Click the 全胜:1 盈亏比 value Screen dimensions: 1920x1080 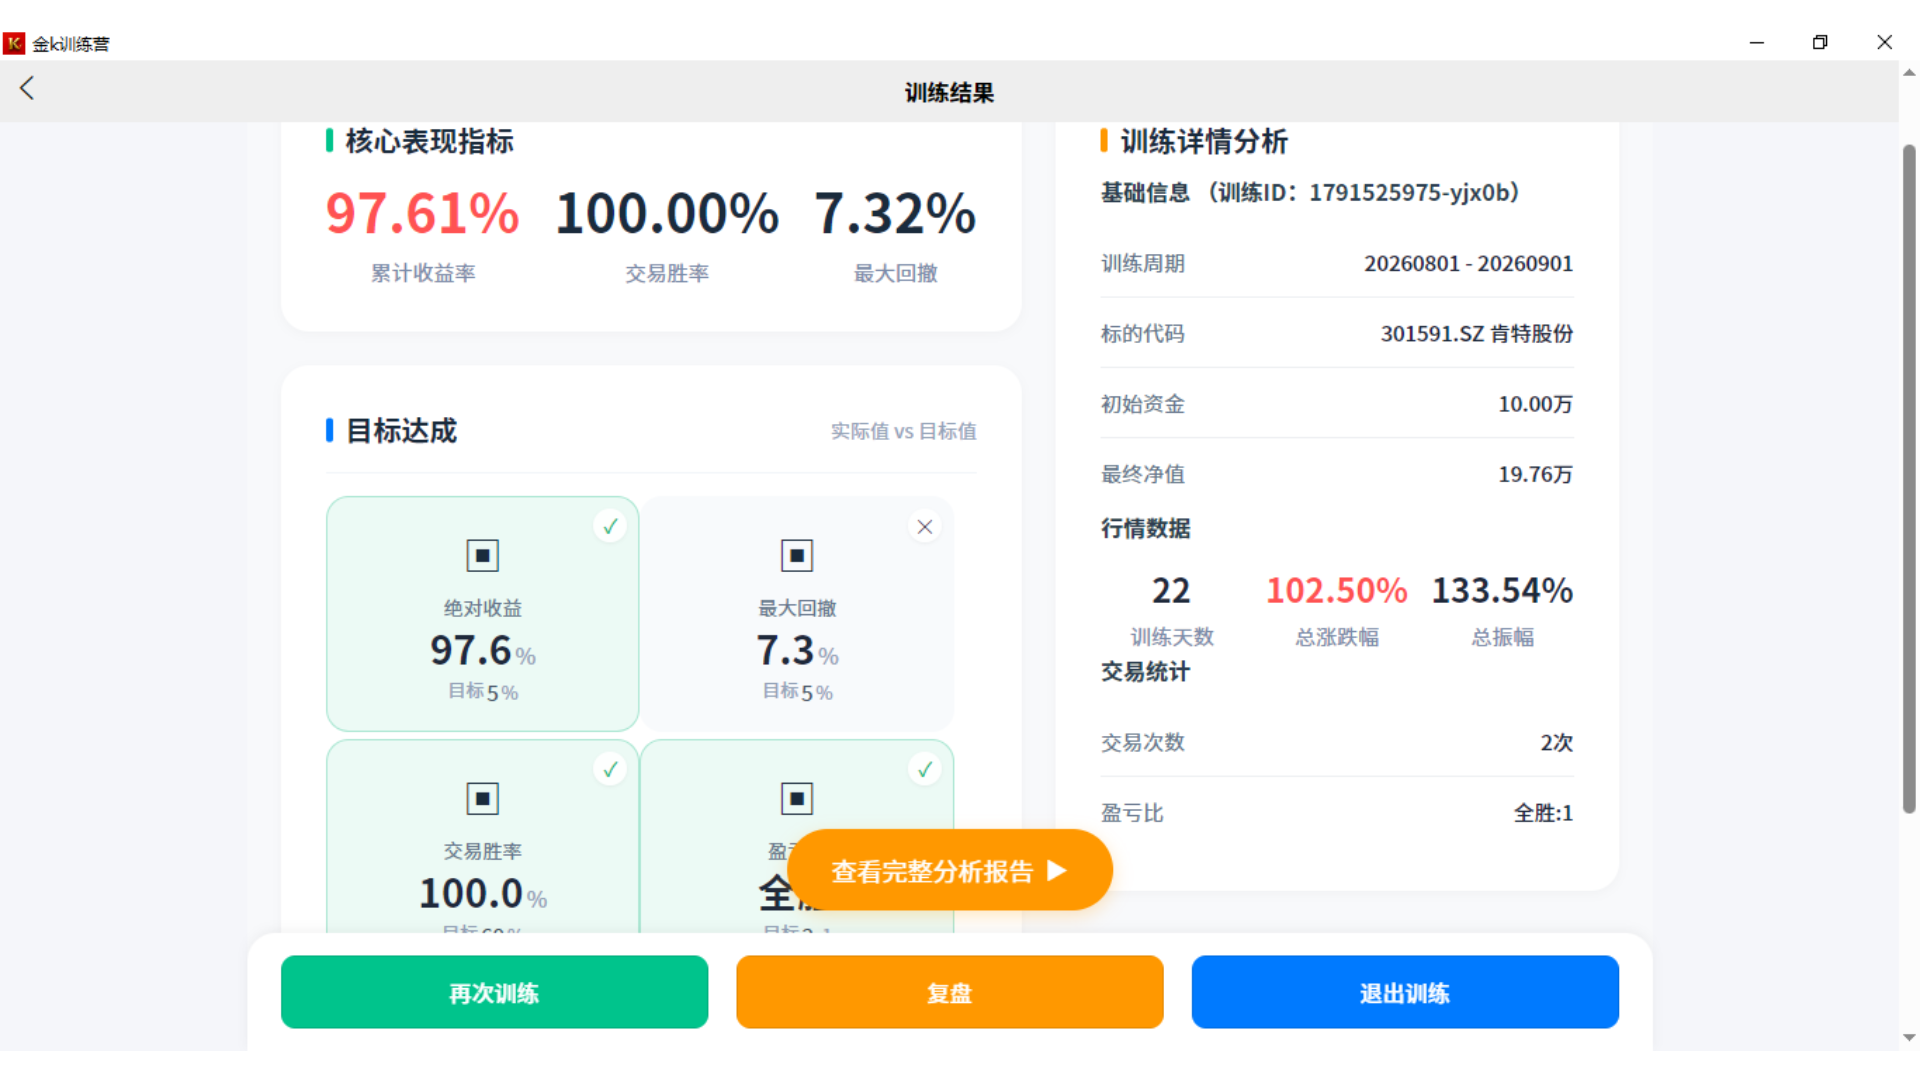[1543, 813]
